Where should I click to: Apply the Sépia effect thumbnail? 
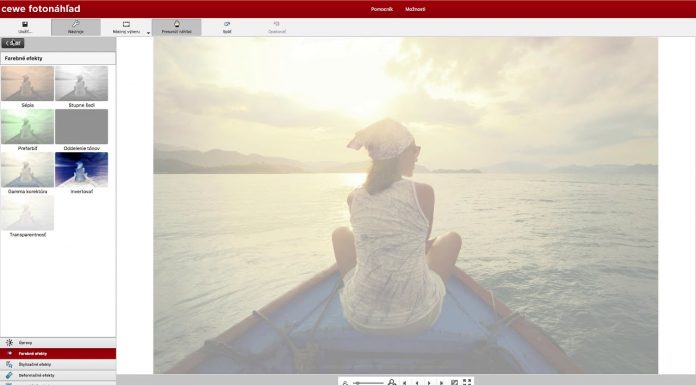click(28, 83)
